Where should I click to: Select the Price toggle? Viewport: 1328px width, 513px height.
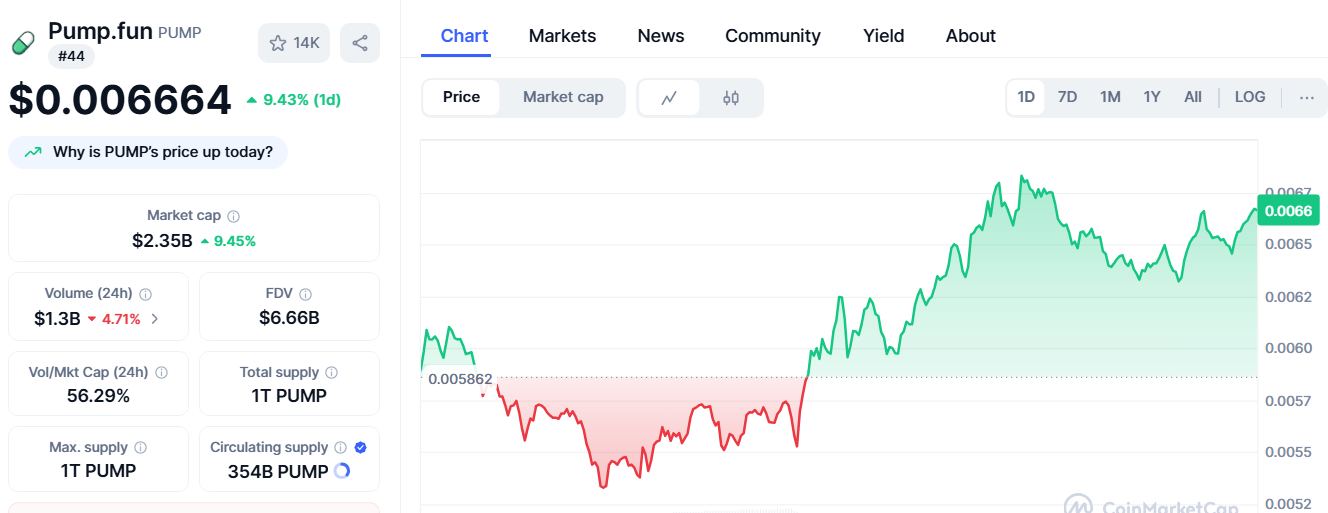[x=461, y=97]
